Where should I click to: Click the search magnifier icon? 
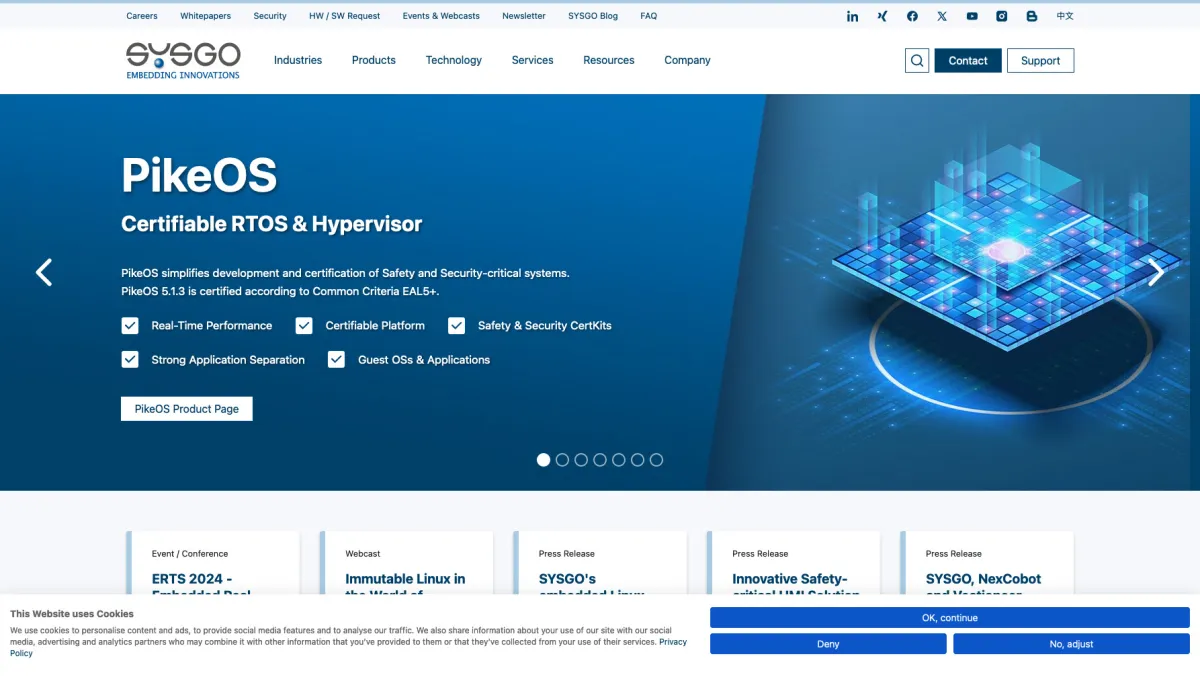pyautogui.click(x=917, y=61)
